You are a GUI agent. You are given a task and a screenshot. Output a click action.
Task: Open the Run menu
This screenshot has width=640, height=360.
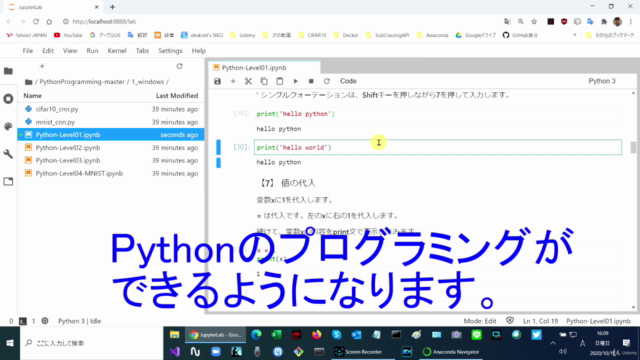coord(92,51)
